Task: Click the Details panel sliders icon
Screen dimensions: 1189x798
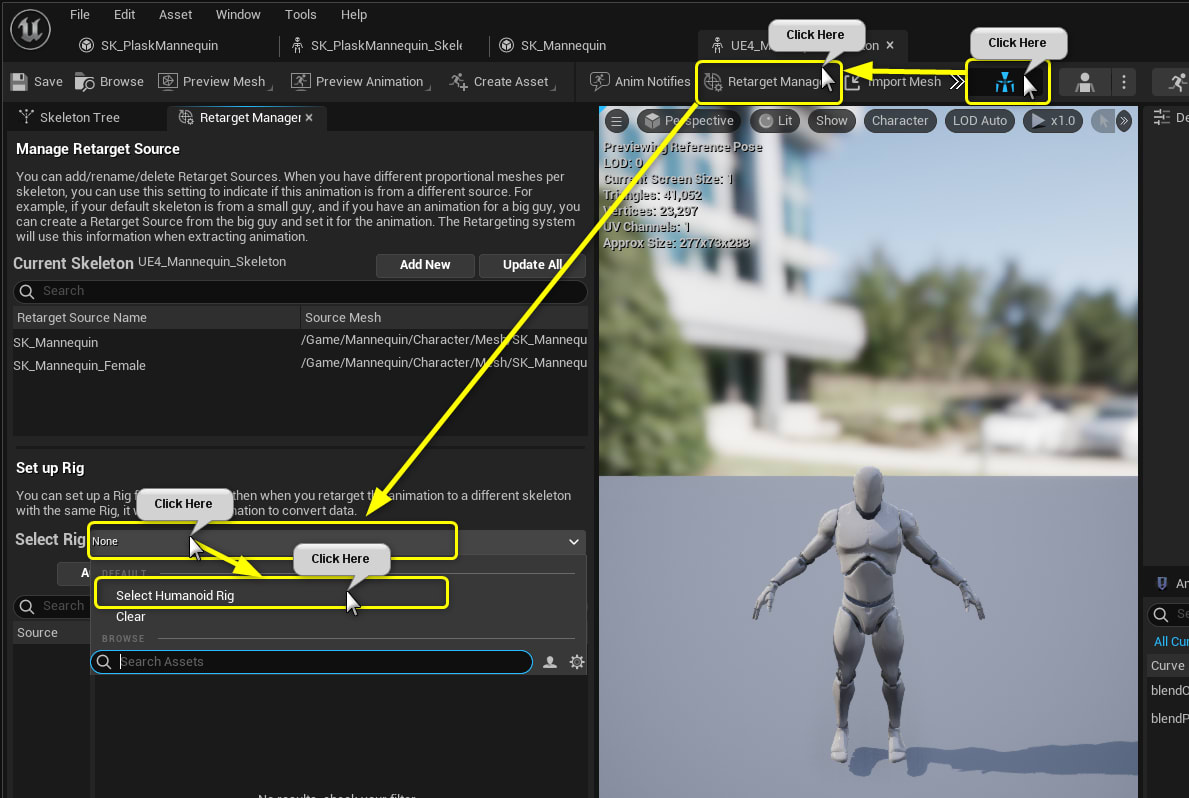Action: [x=1161, y=118]
